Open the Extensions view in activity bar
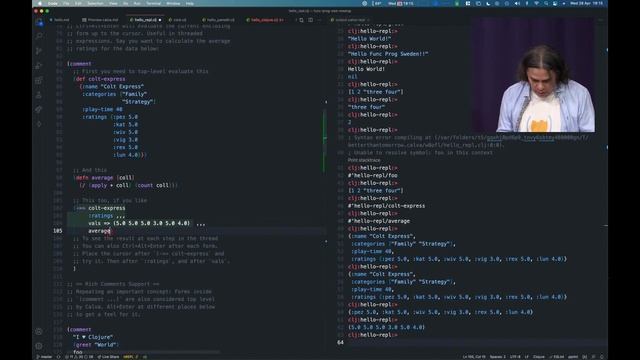The image size is (640, 360). [39, 80]
